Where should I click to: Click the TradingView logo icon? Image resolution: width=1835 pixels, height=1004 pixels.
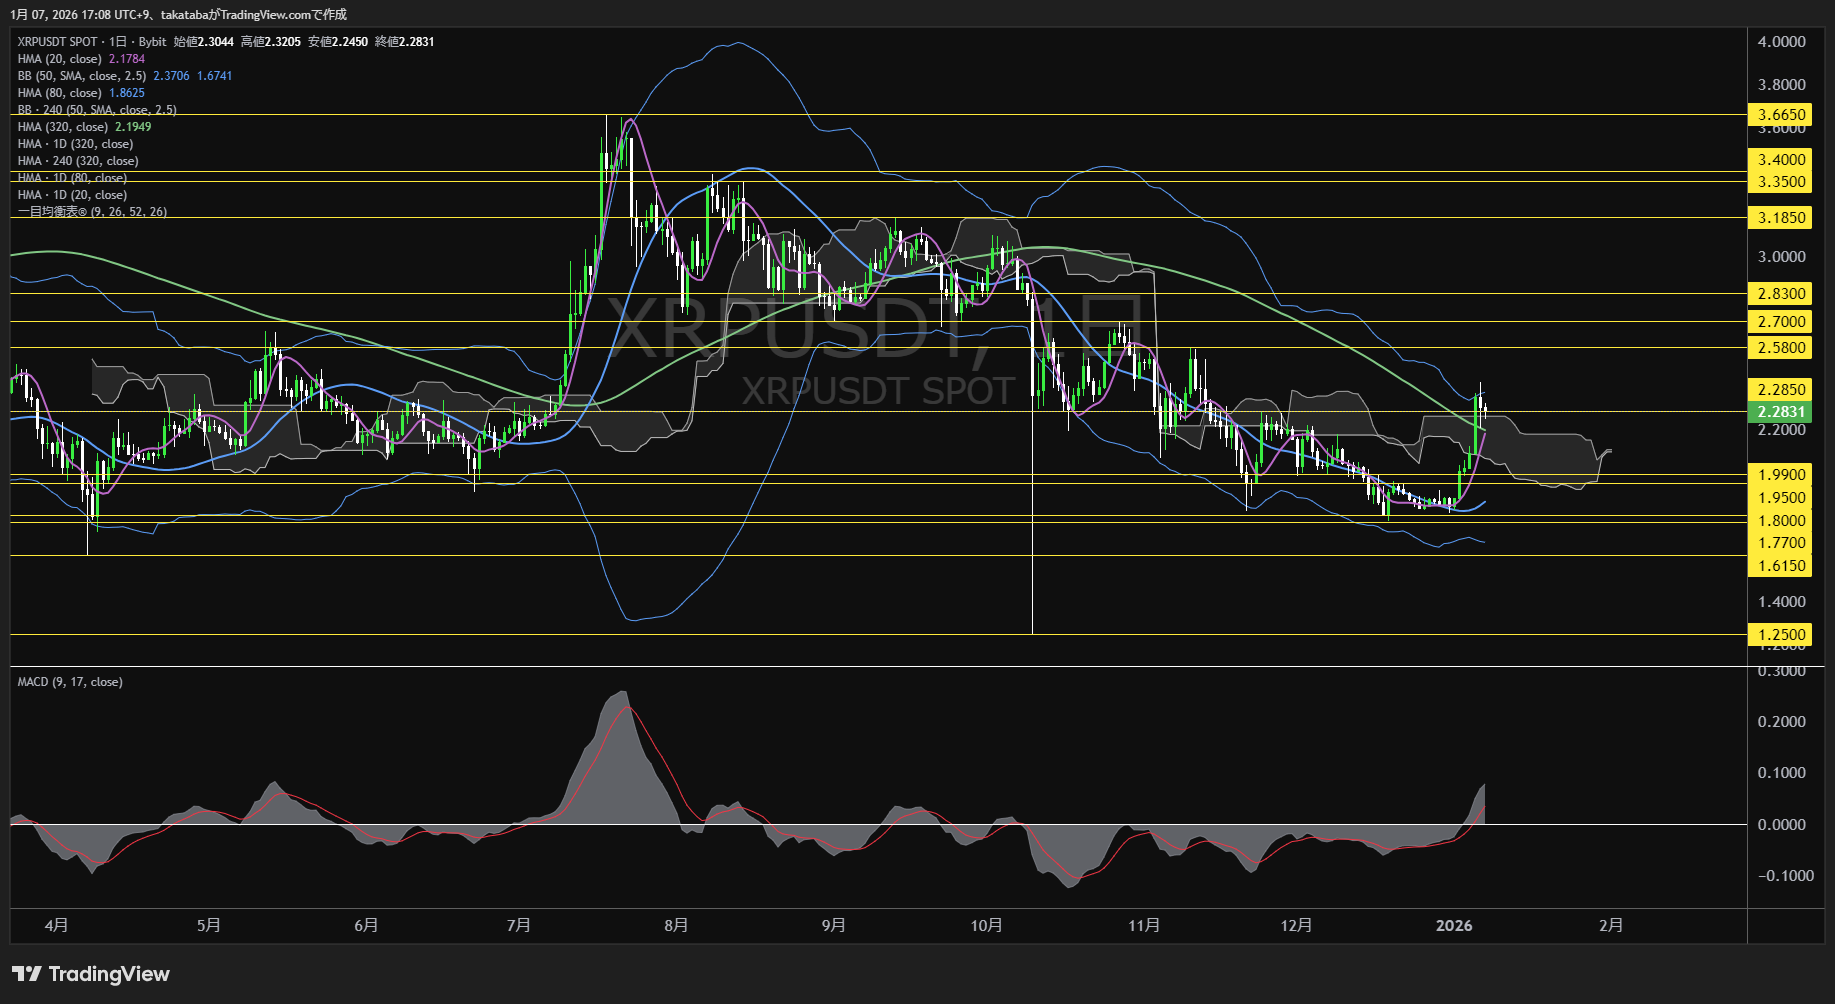pos(27,974)
